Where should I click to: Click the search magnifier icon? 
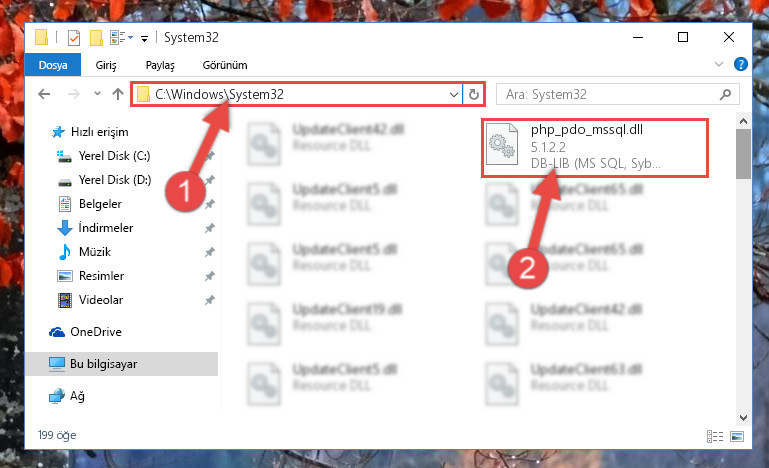[725, 94]
